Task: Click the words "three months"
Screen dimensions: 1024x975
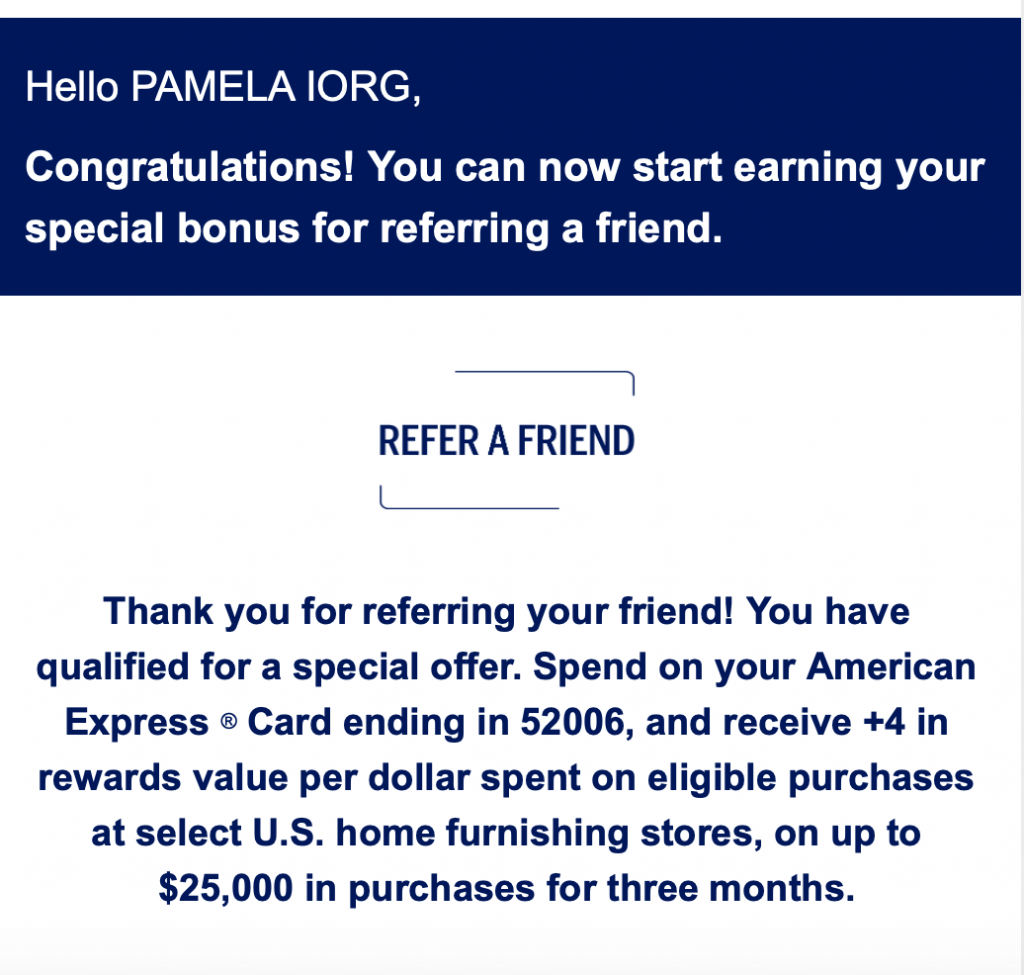Action: tap(759, 889)
